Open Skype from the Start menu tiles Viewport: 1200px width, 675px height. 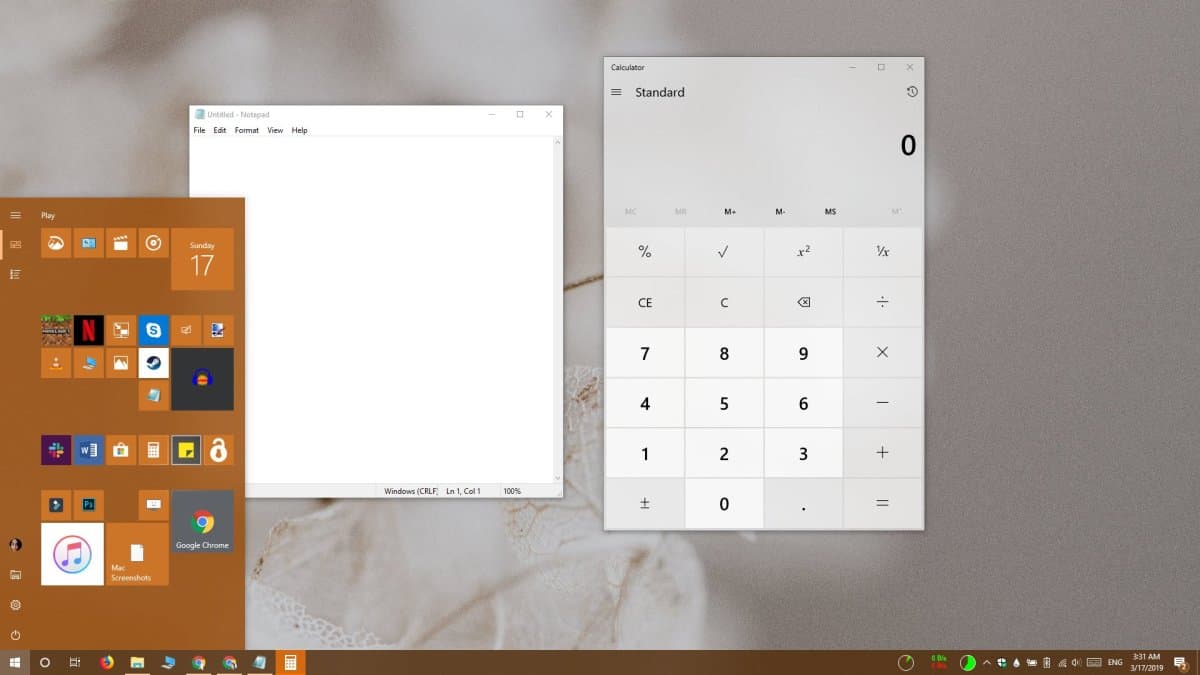[155, 330]
